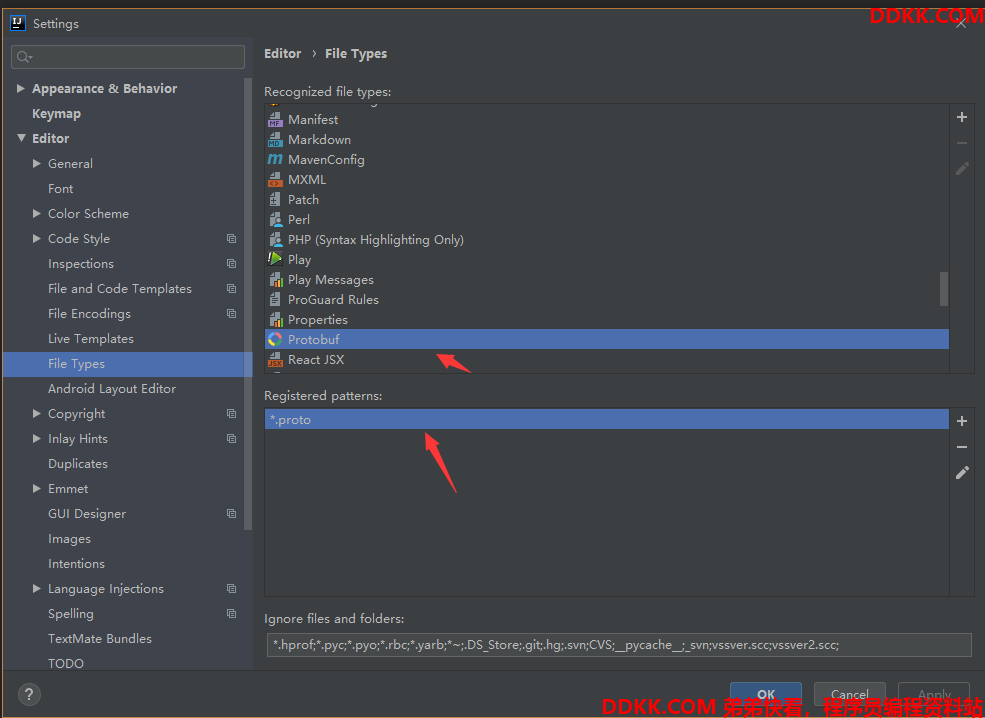Image resolution: width=985 pixels, height=718 pixels.
Task: Click edit pencil for Recognized file types
Action: pyautogui.click(x=962, y=169)
